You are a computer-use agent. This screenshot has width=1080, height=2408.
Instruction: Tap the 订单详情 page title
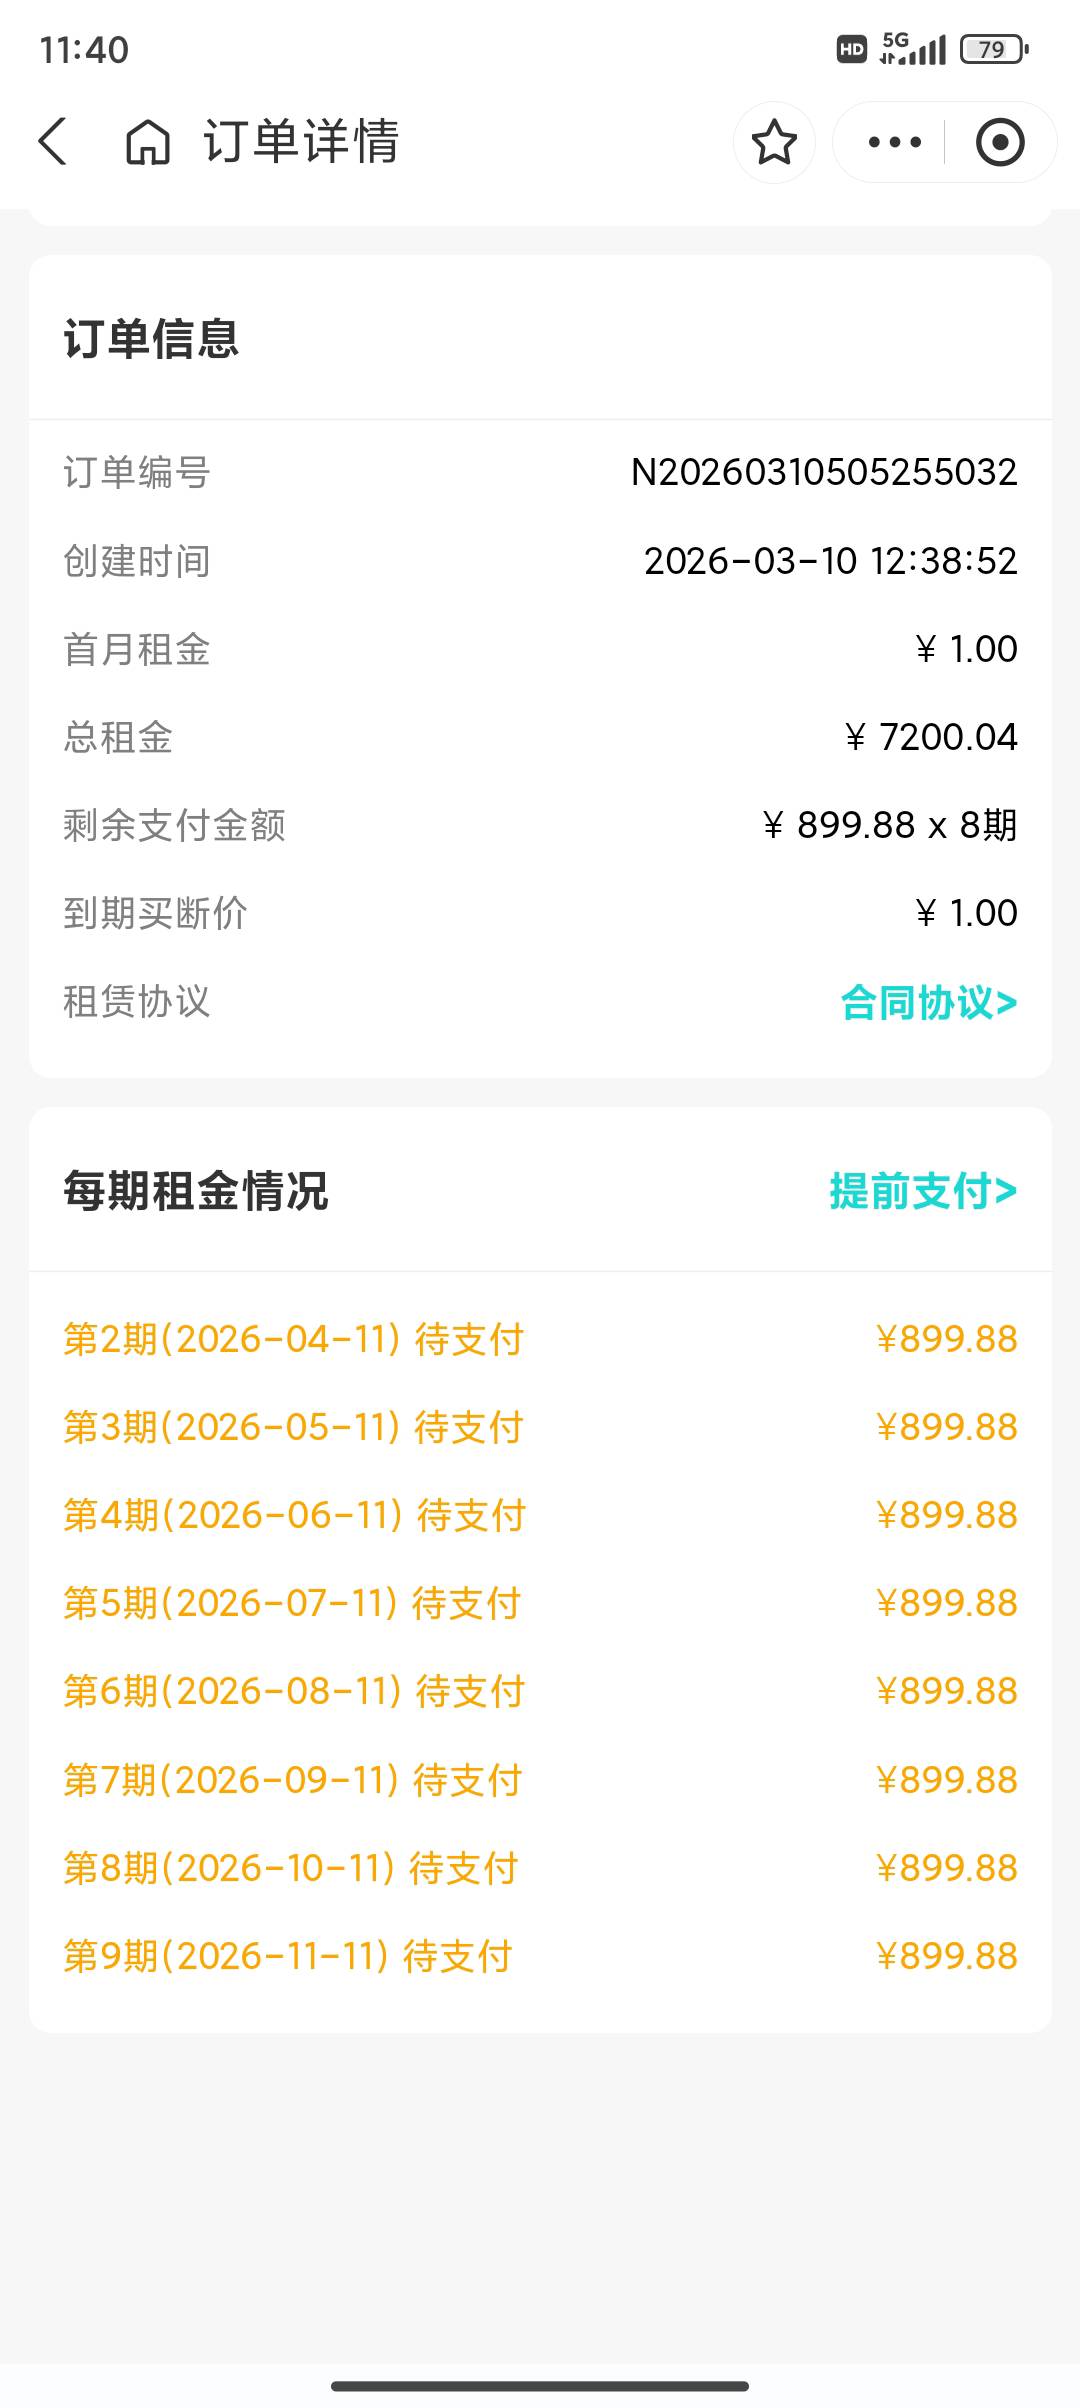[301, 141]
